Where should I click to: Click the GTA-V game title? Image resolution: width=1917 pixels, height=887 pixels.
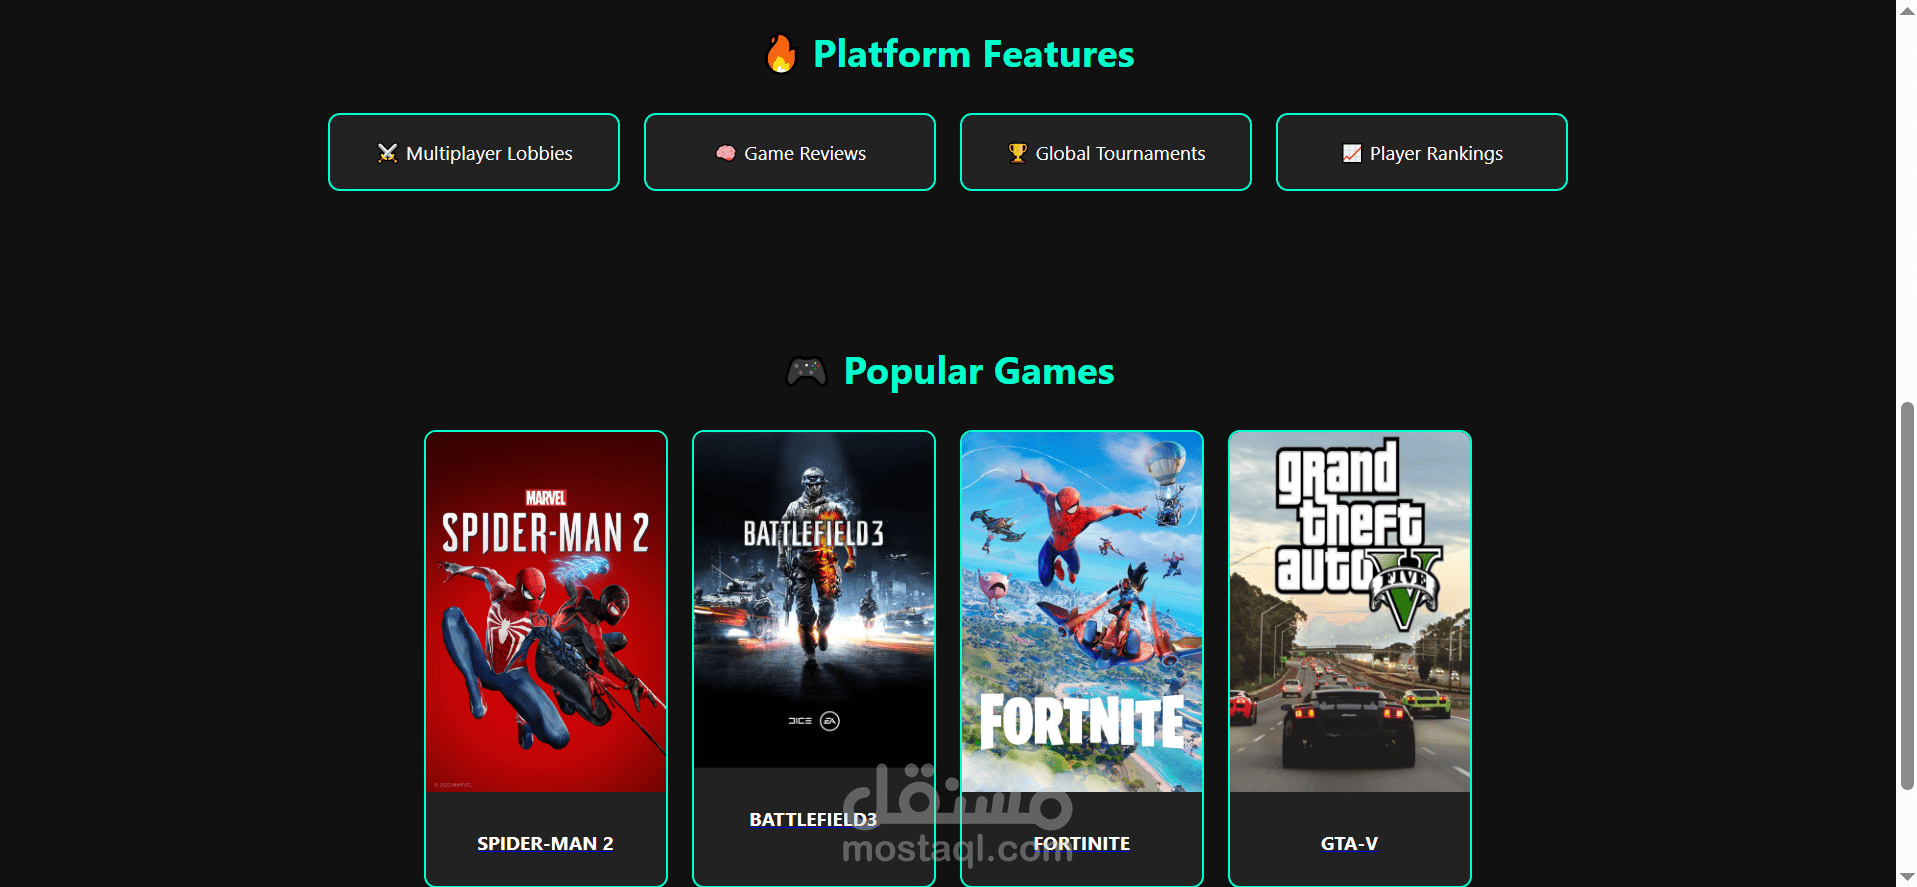coord(1349,844)
